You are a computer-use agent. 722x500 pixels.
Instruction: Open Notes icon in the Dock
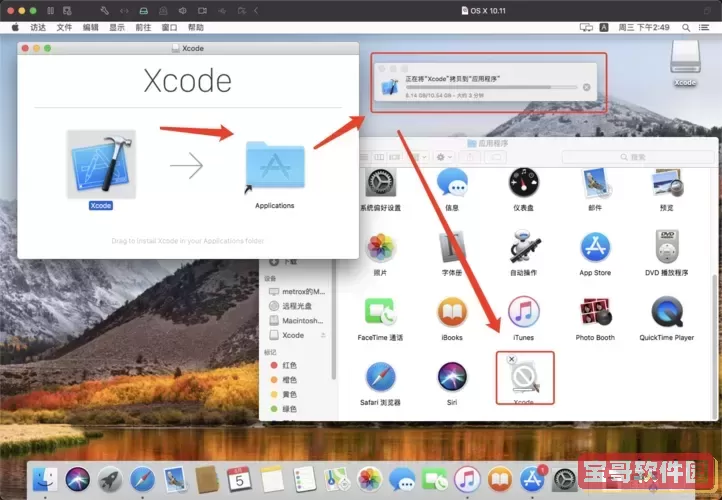click(x=272, y=480)
